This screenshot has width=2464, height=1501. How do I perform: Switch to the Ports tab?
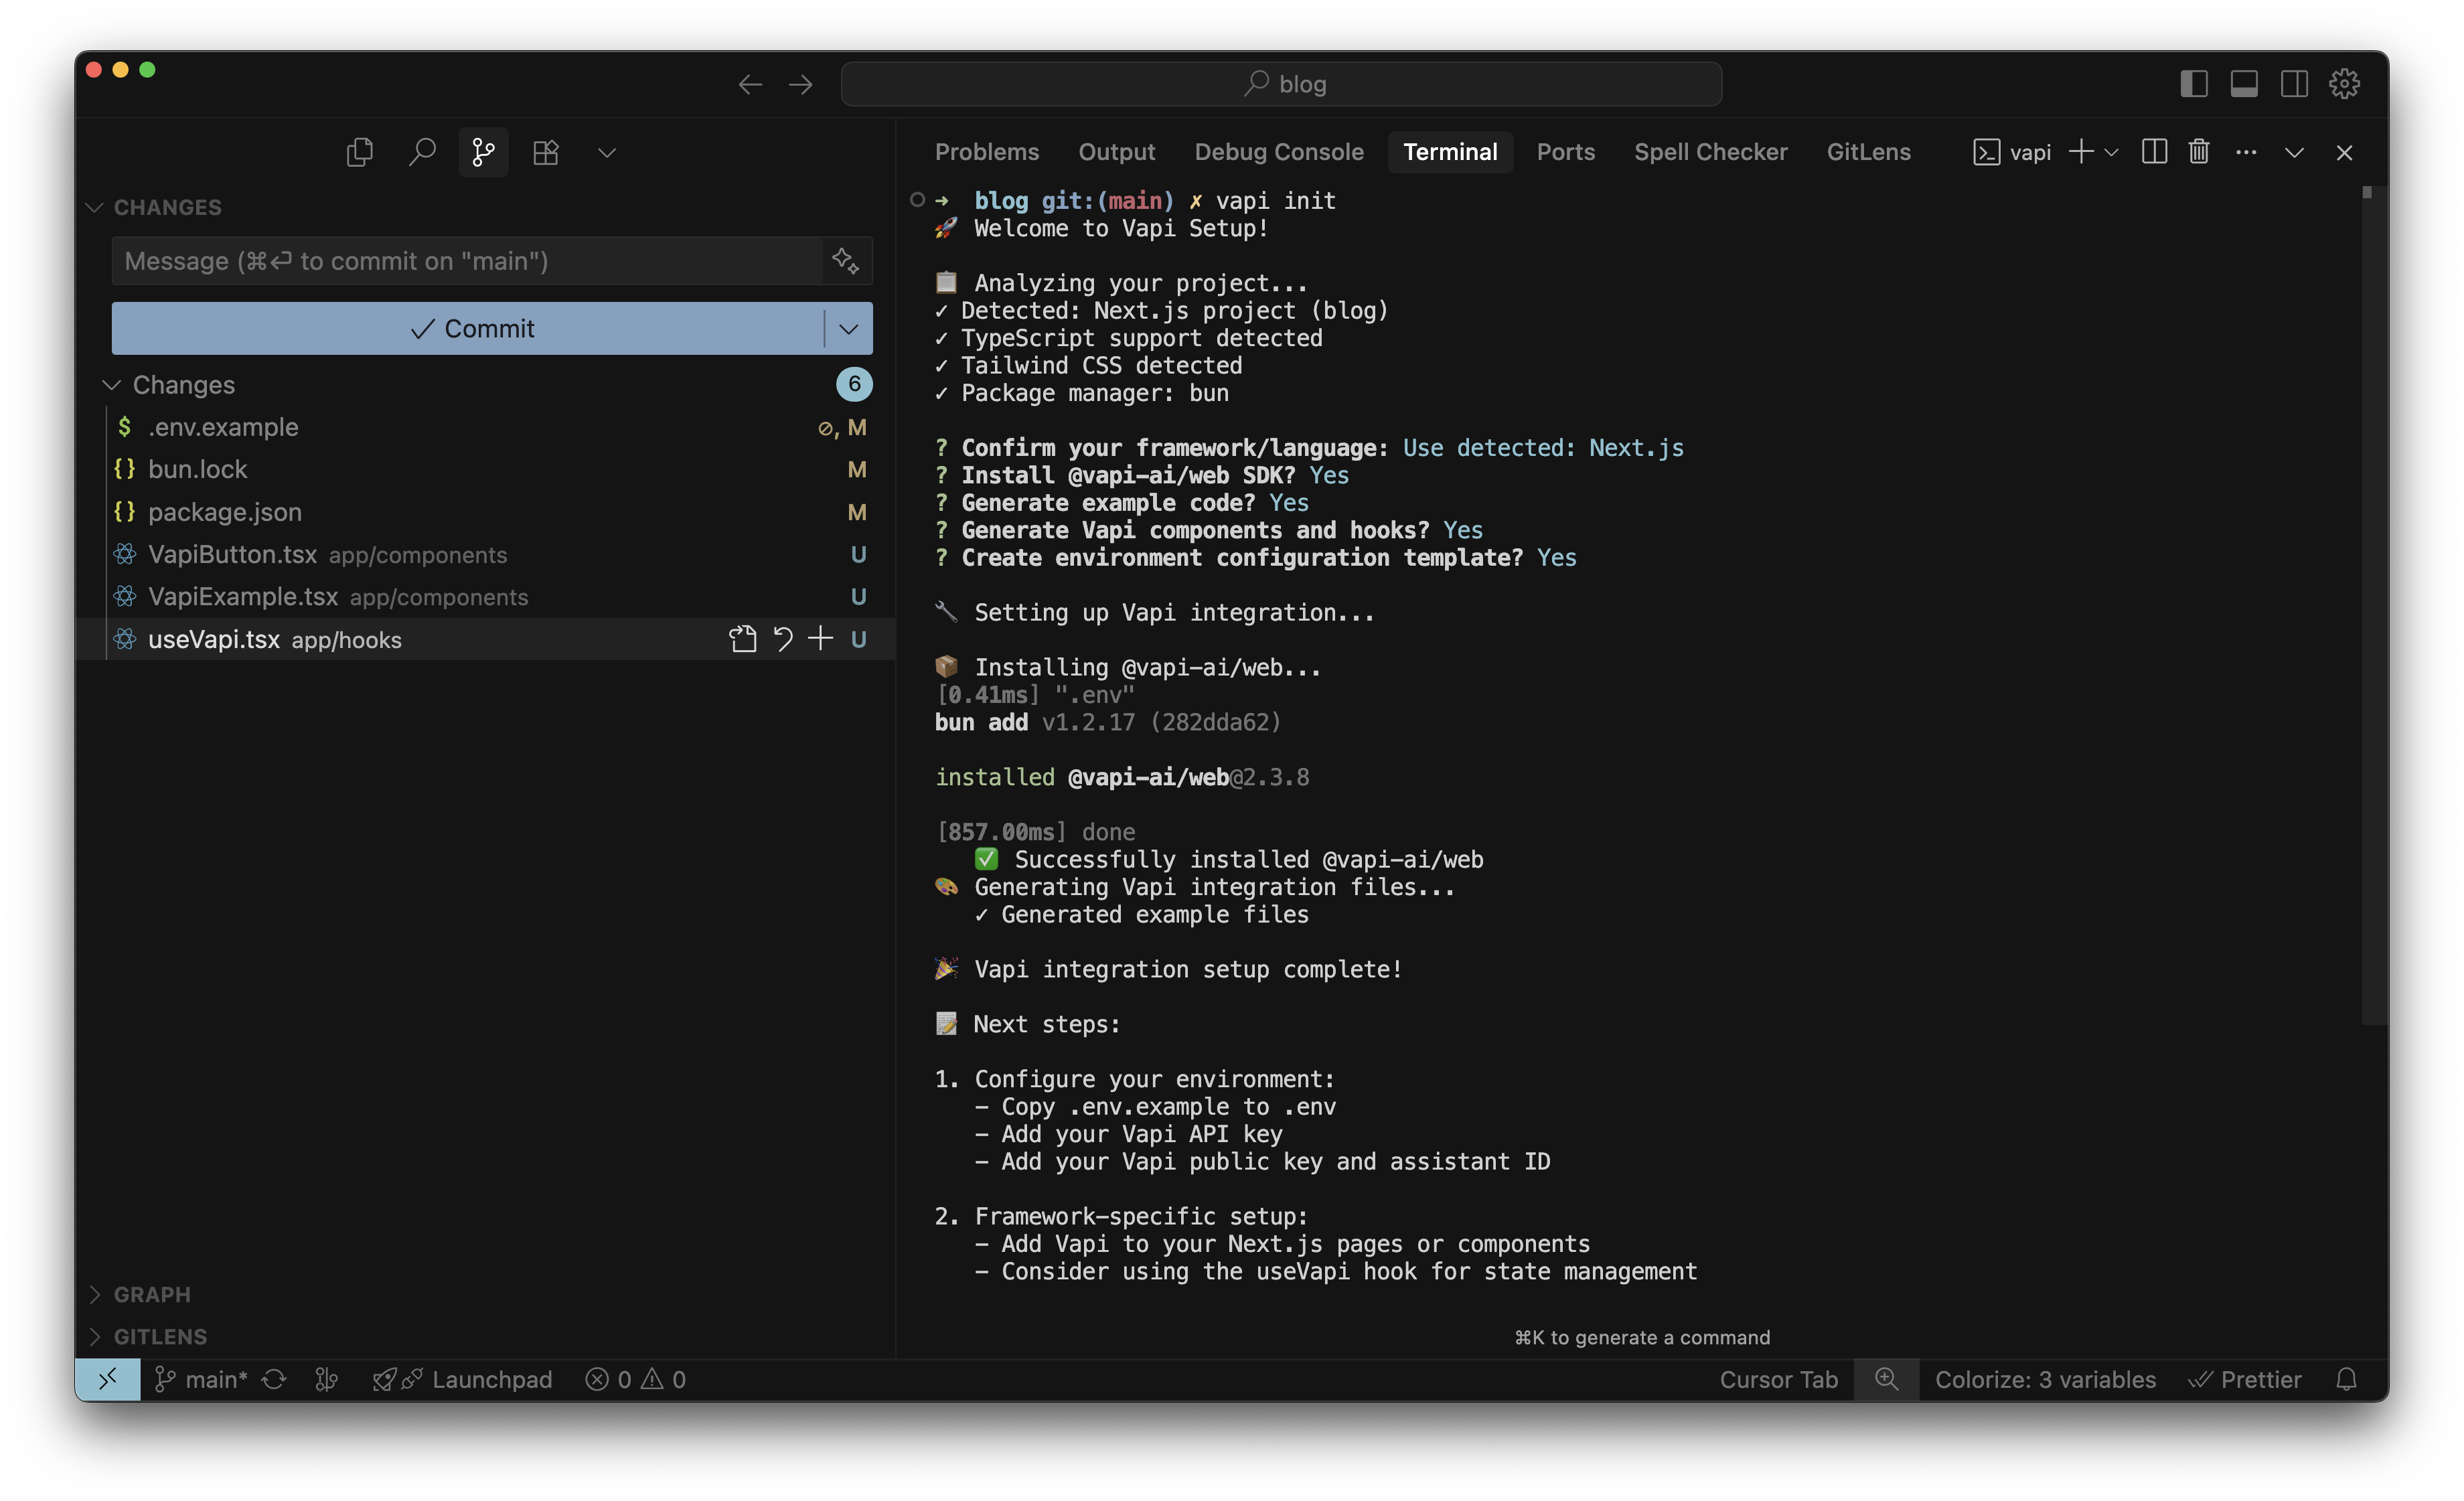click(1565, 152)
